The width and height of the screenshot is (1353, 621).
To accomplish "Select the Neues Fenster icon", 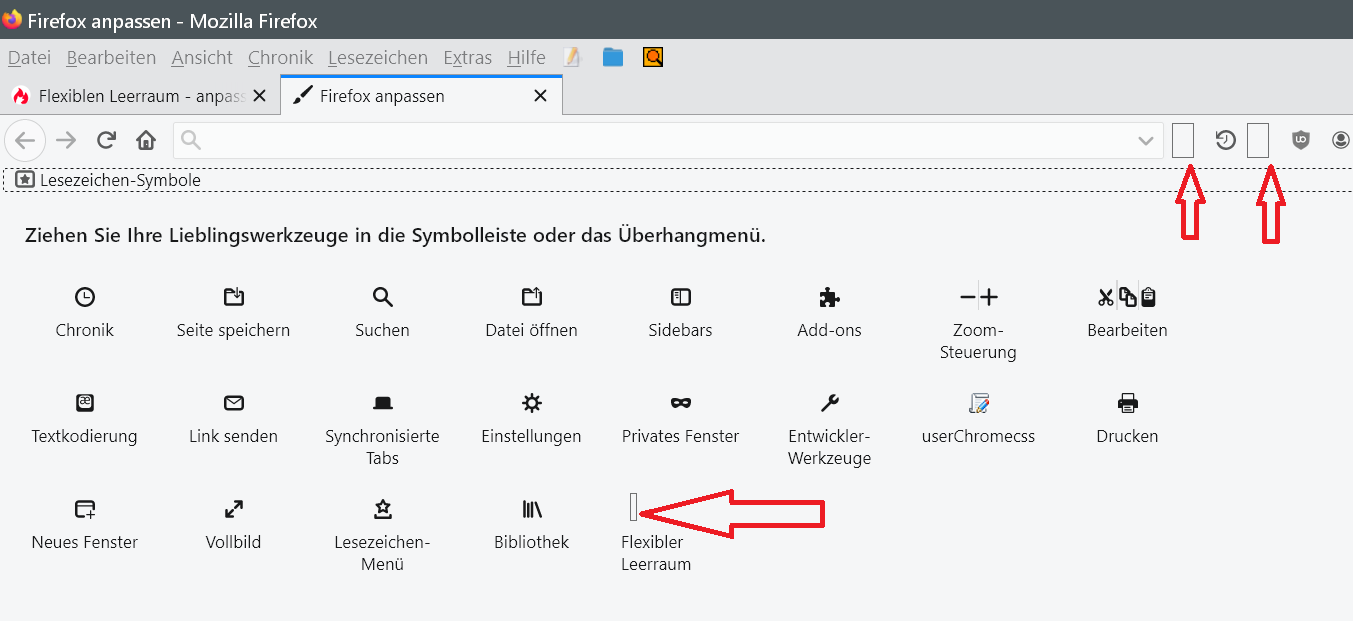I will click(85, 509).
